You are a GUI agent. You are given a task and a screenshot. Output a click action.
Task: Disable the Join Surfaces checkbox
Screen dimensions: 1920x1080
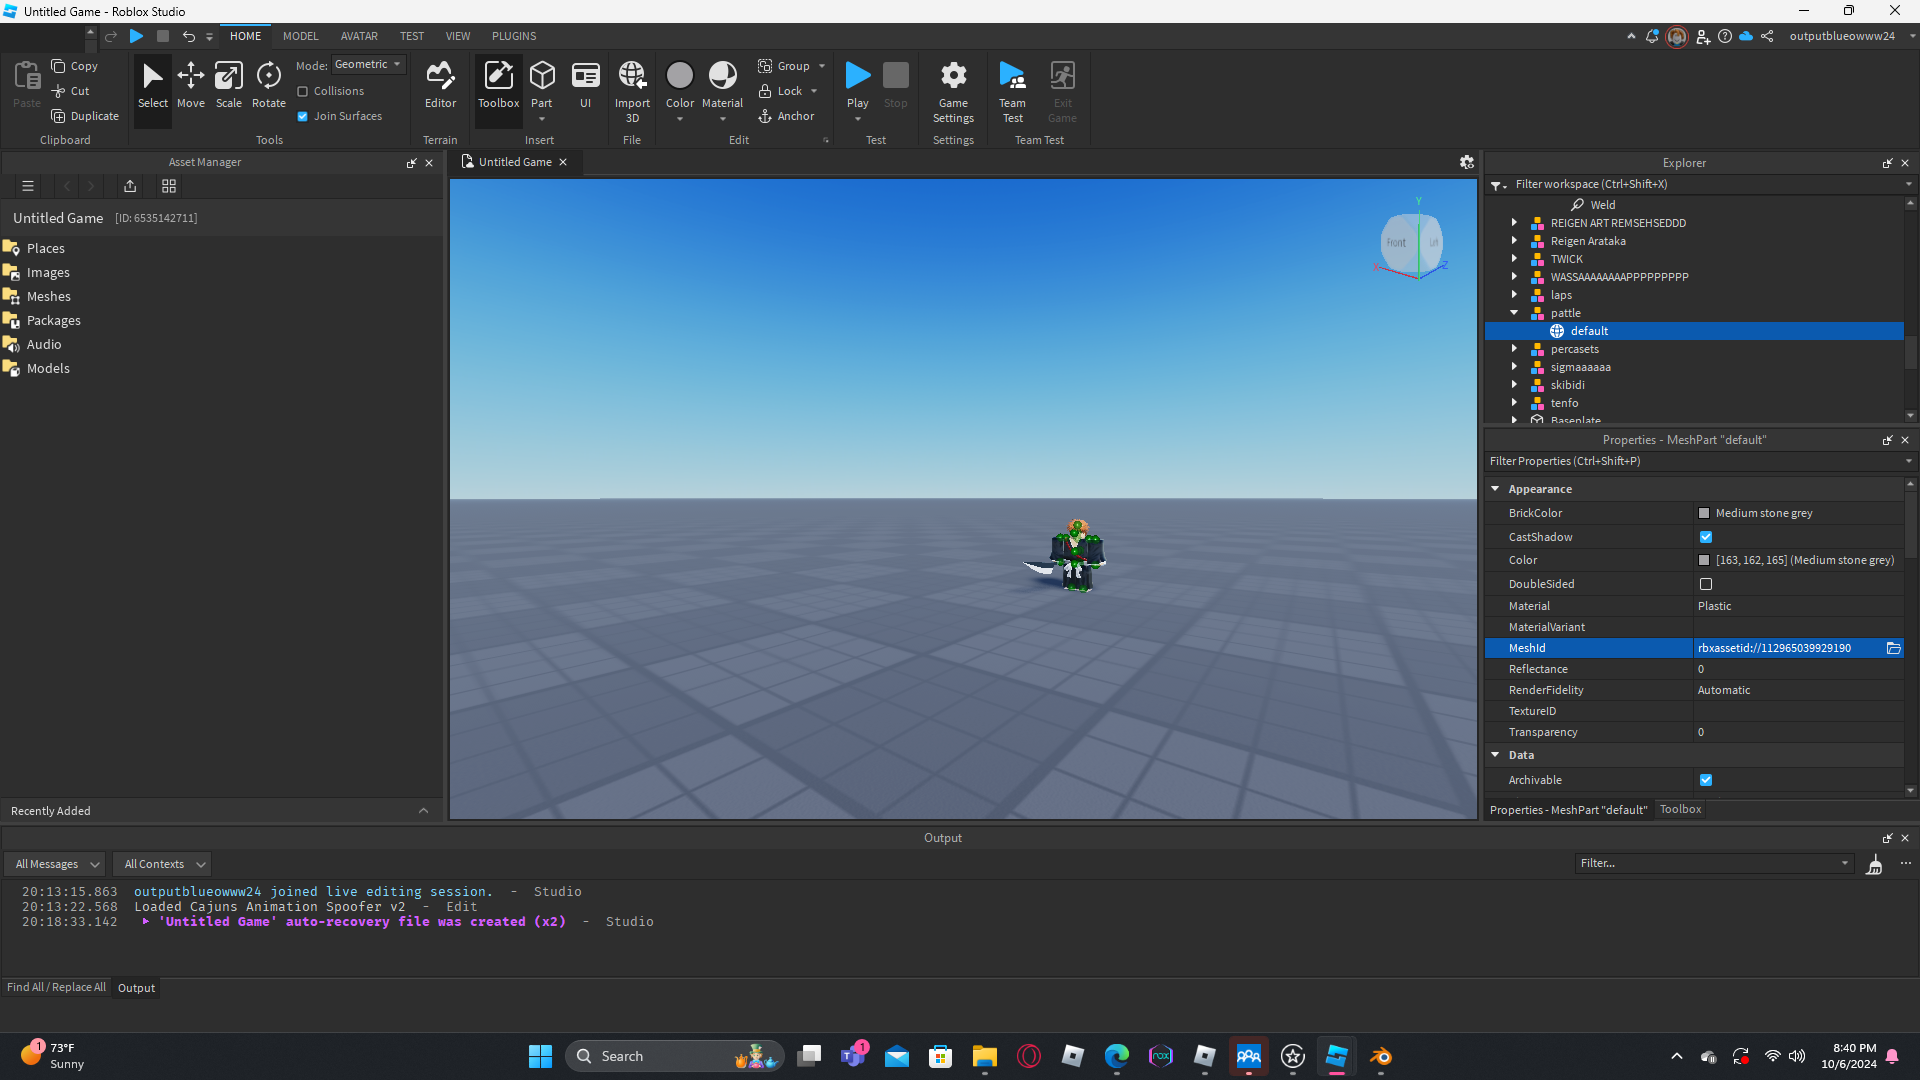[x=303, y=116]
